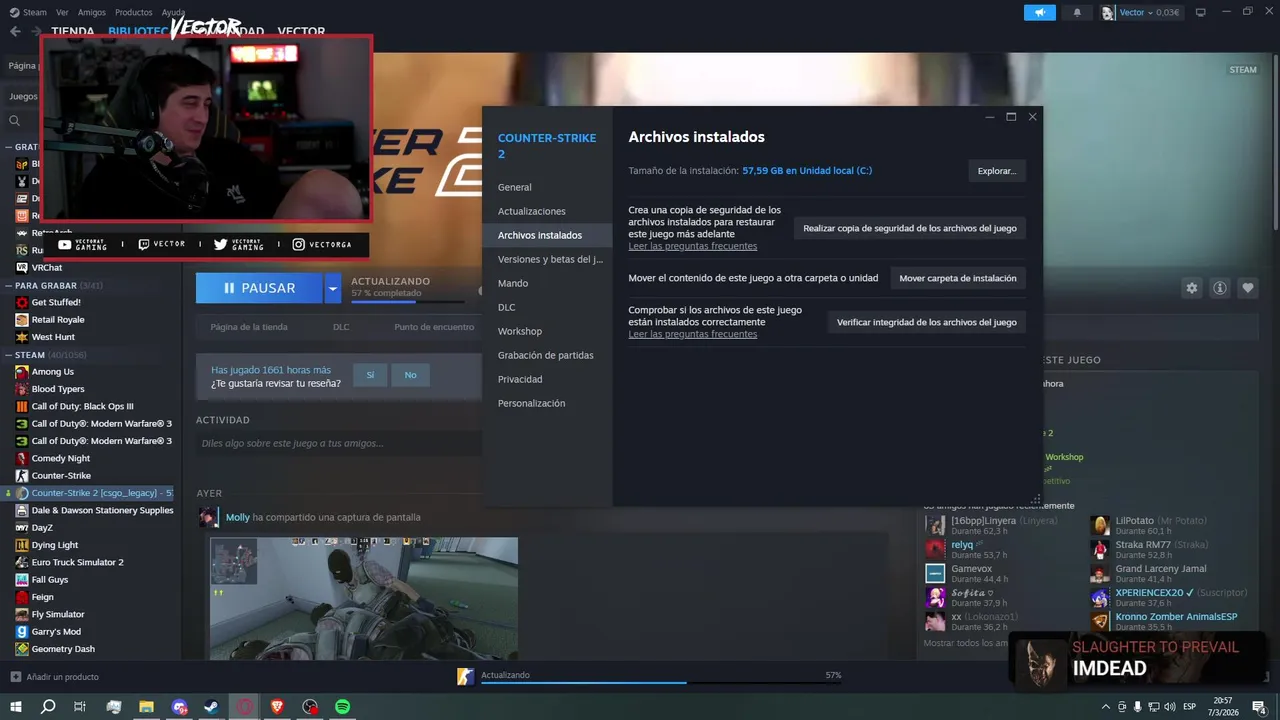Open Punto de encuentro tab

click(x=434, y=327)
